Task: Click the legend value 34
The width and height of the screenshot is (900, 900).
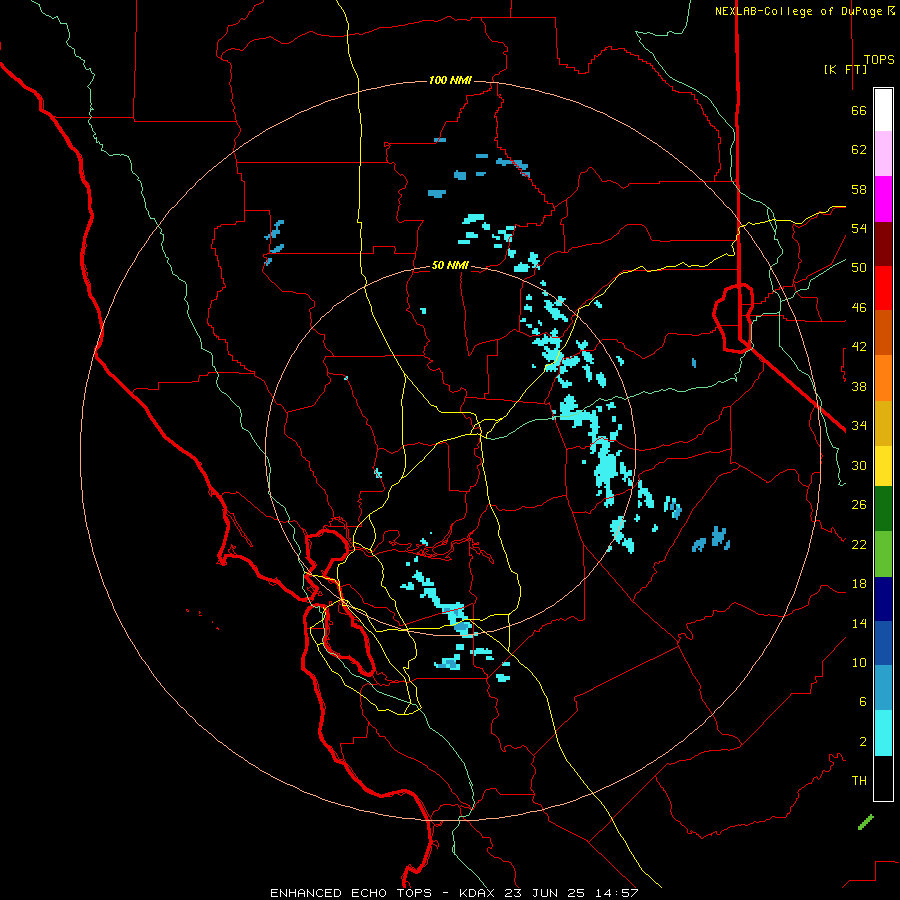Action: tap(859, 425)
